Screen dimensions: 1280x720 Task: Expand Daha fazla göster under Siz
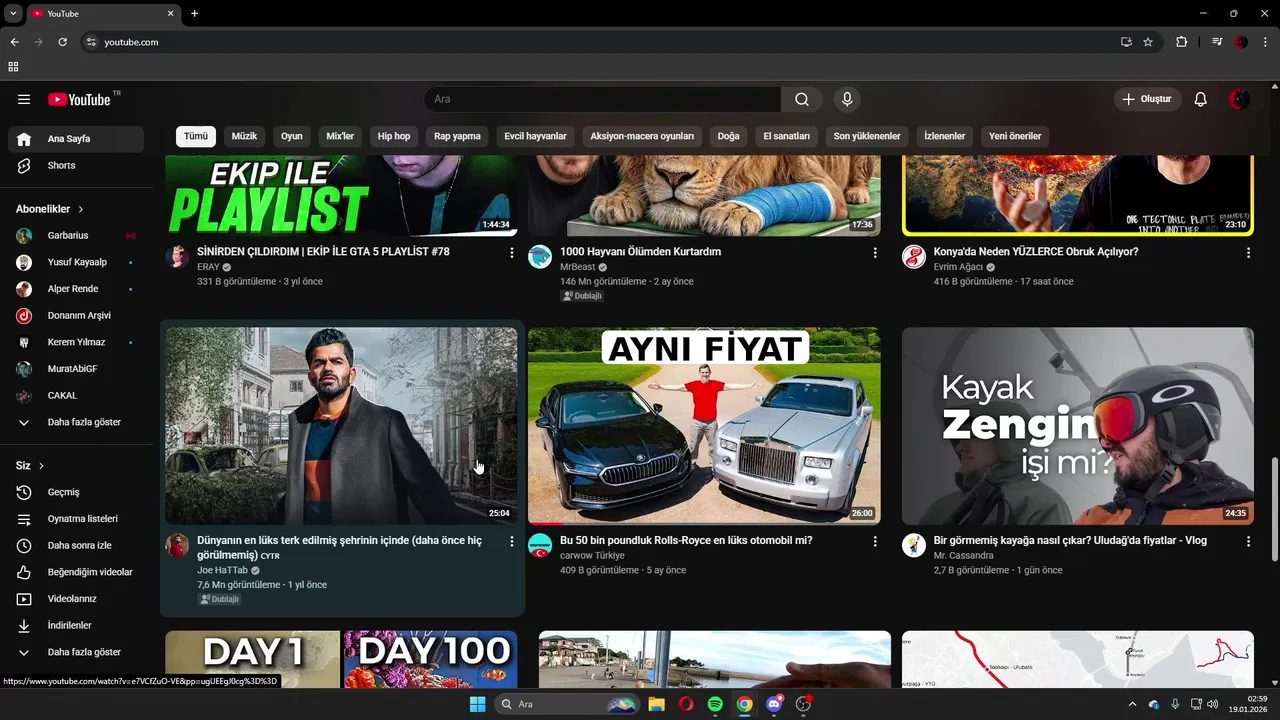(x=76, y=652)
